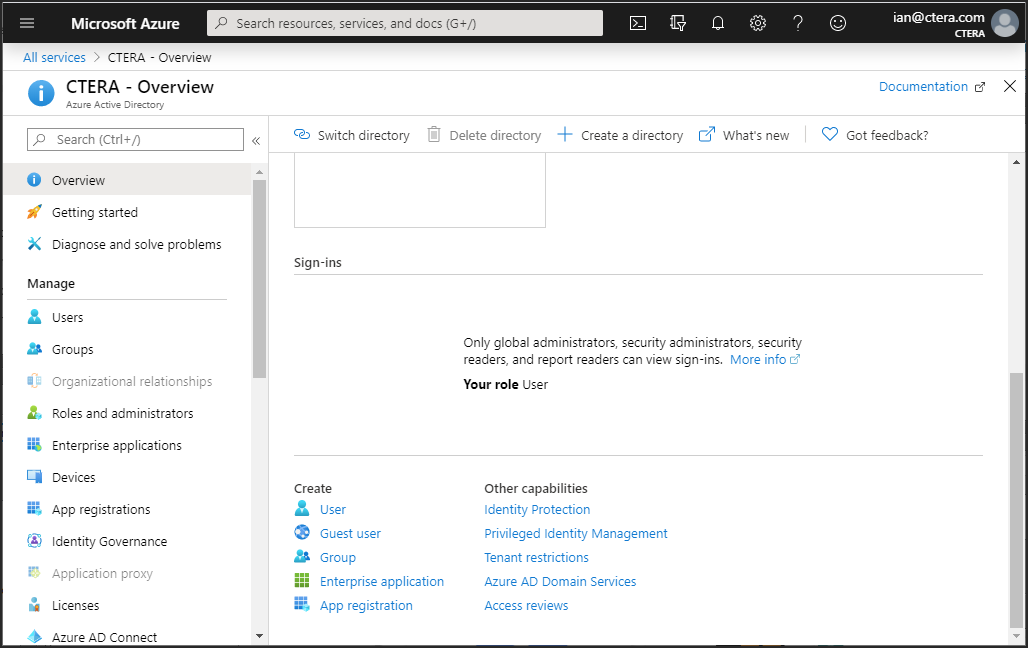Viewport: 1028px width, 648px height.
Task: Click the App registrations icon in sidebar
Action: [34, 509]
